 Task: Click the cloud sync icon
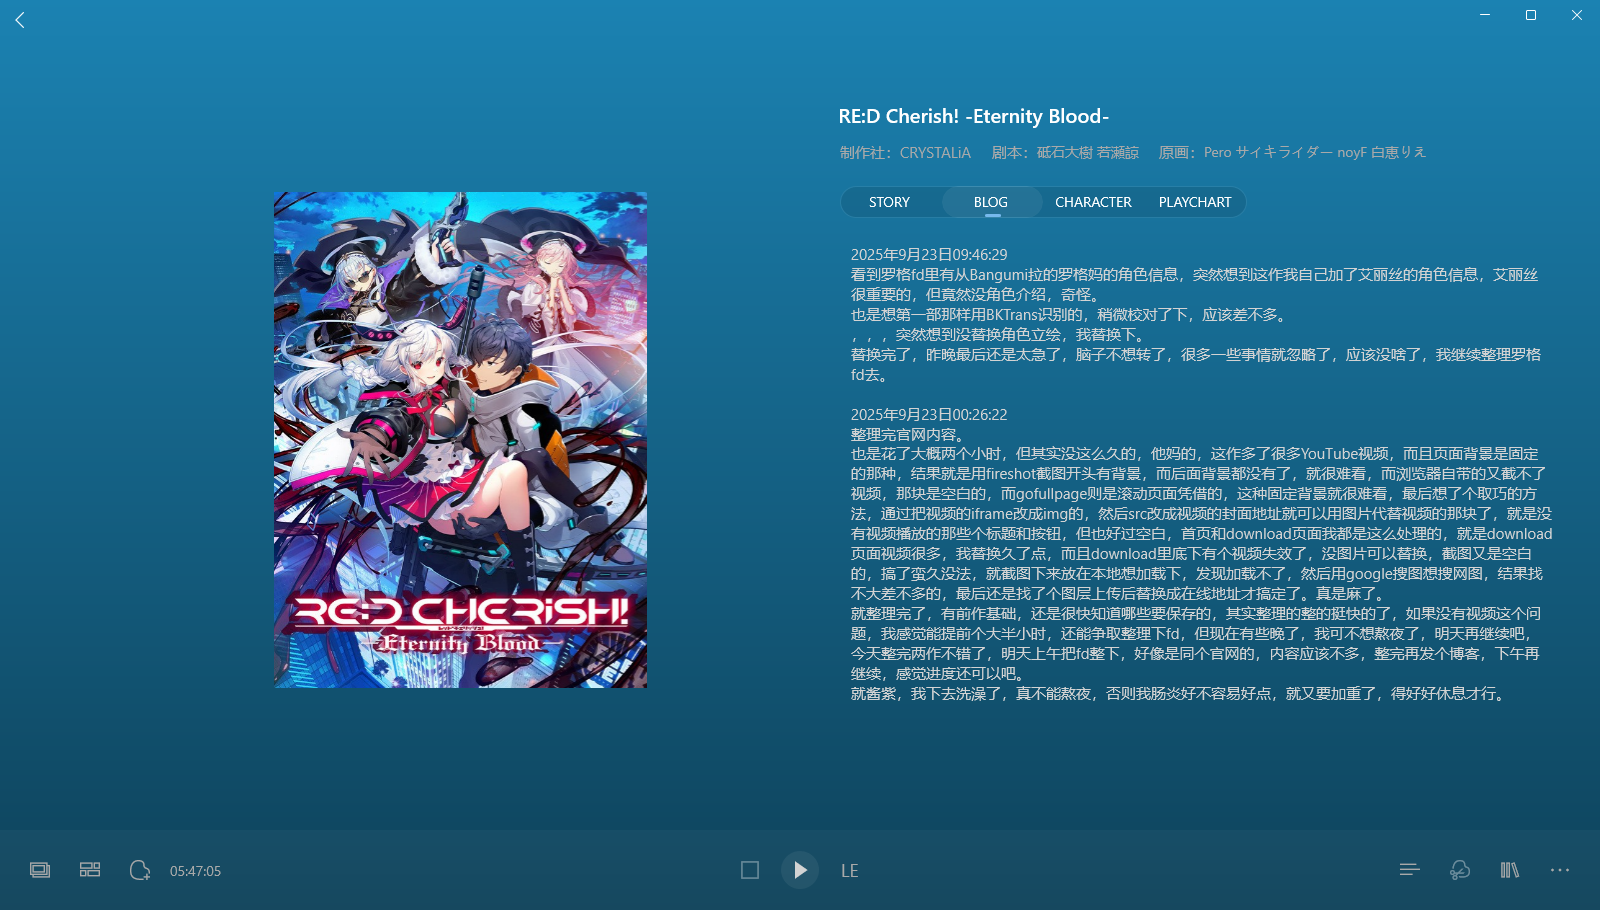(1460, 870)
